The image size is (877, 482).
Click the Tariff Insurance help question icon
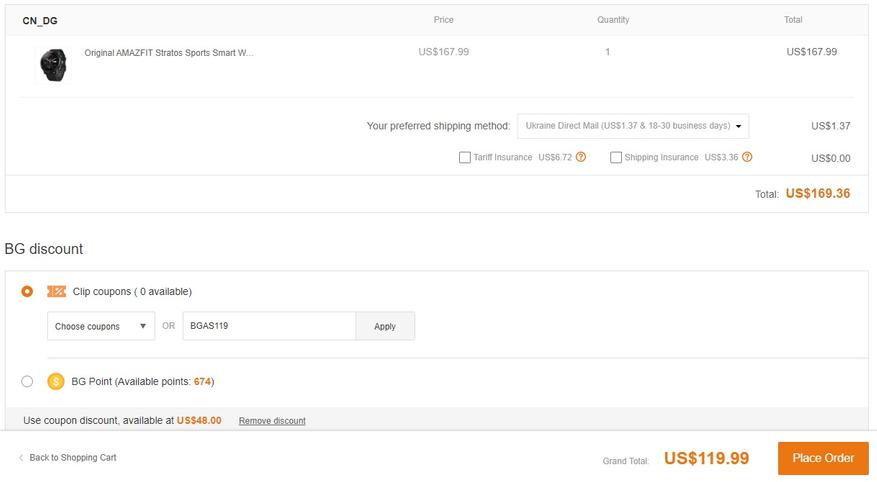click(581, 157)
